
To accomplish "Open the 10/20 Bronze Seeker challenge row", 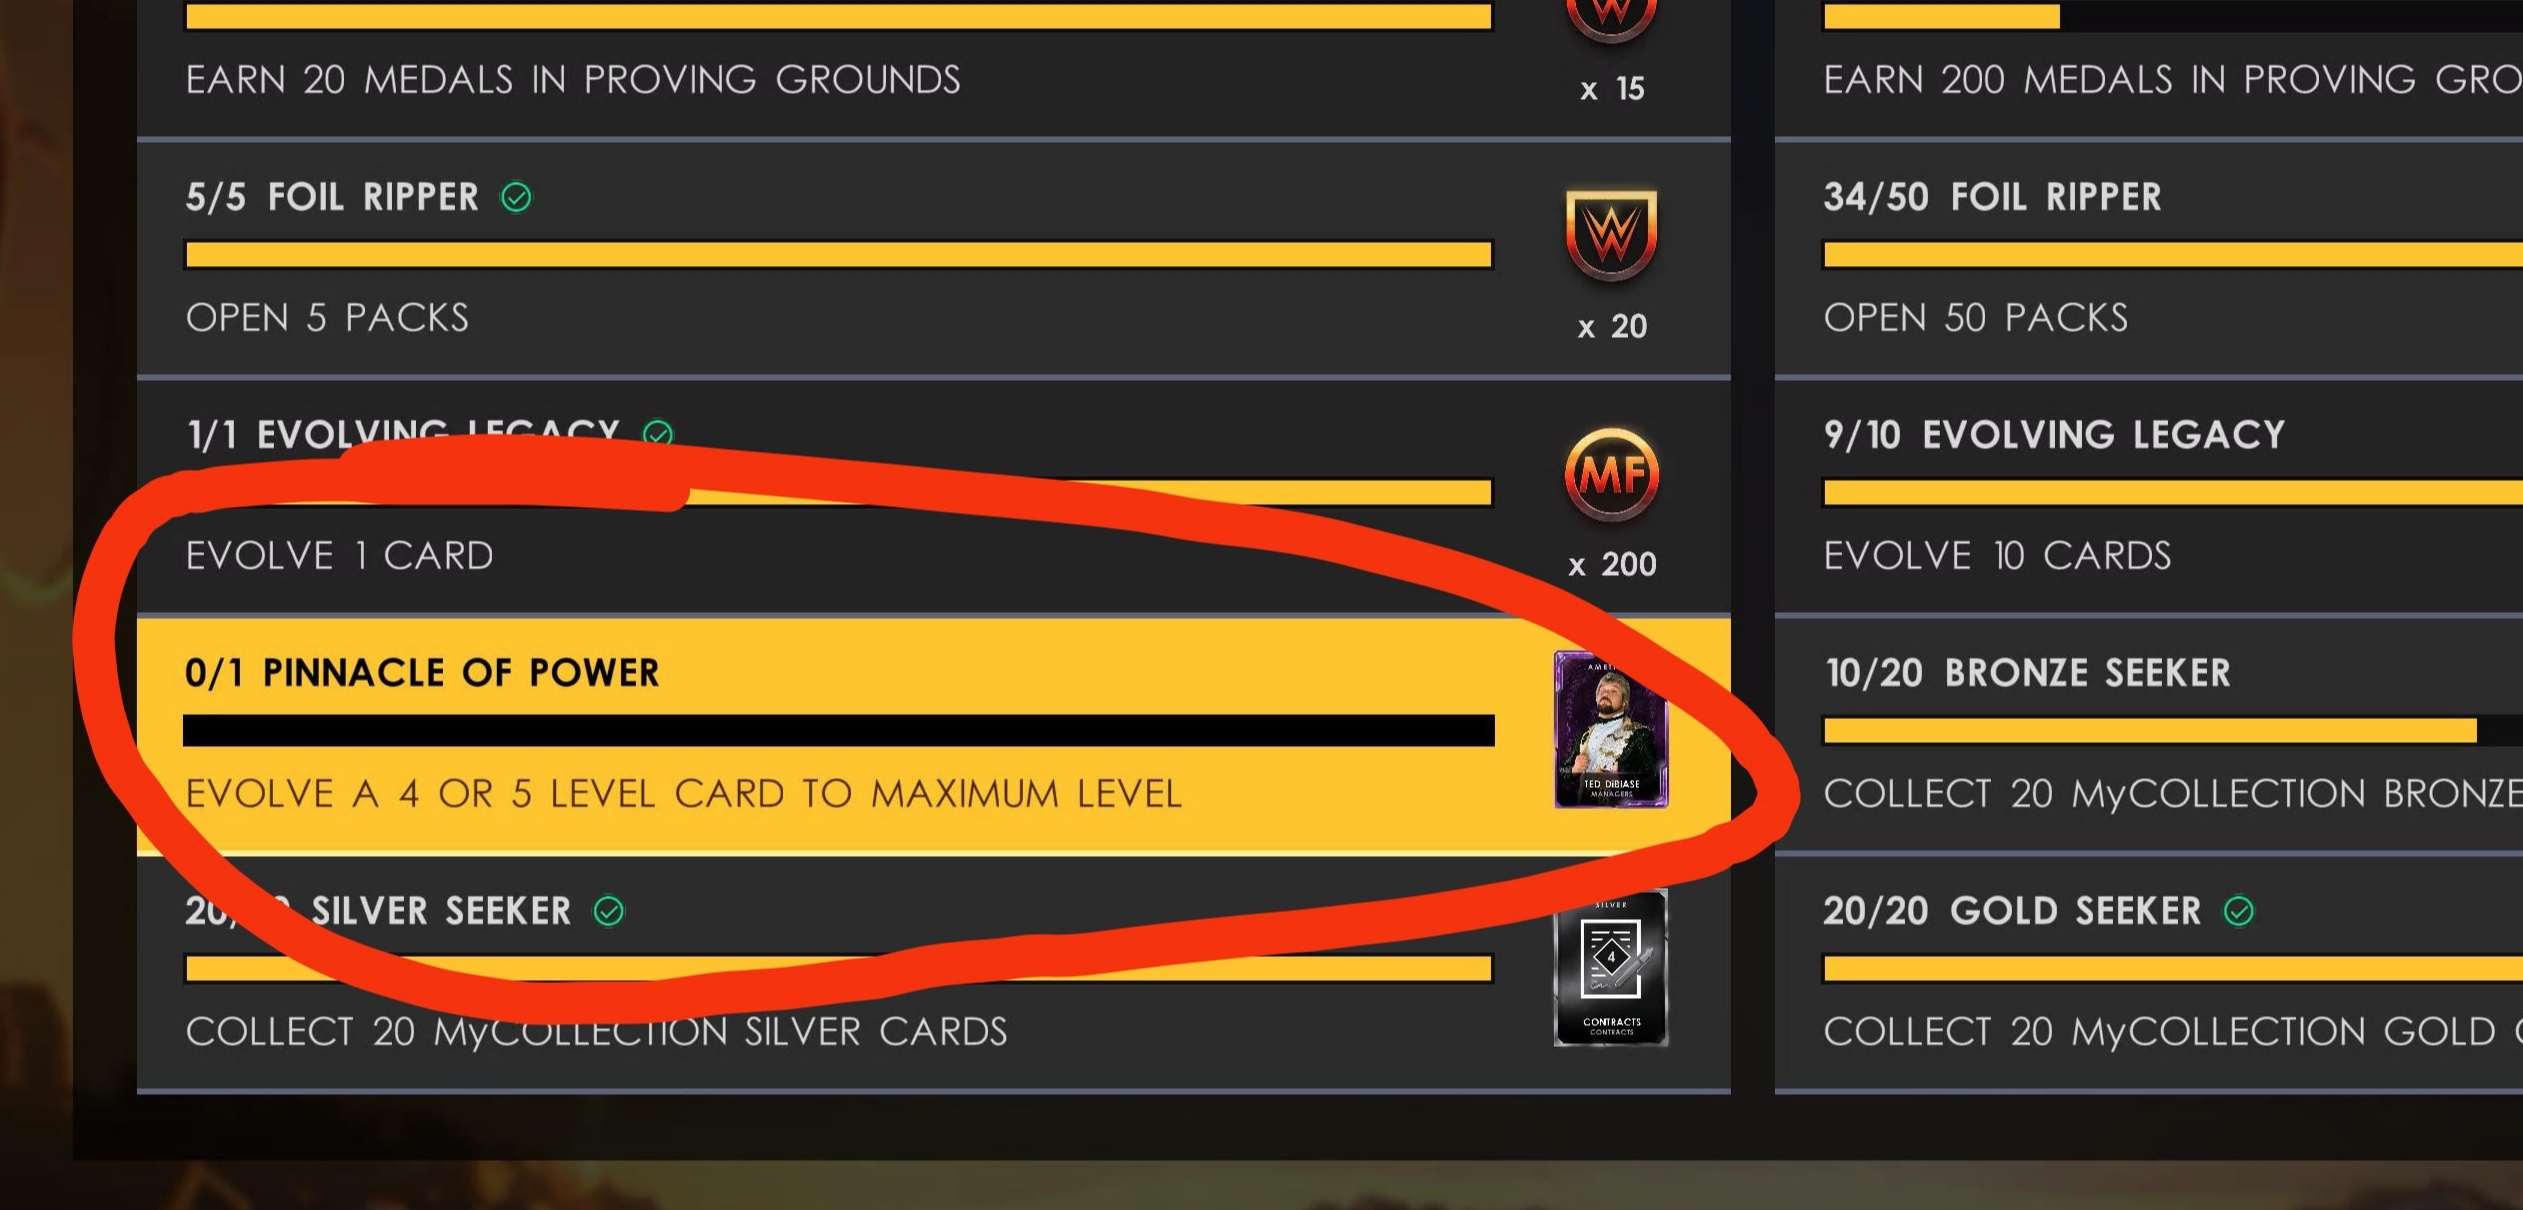I will 2149,735.
